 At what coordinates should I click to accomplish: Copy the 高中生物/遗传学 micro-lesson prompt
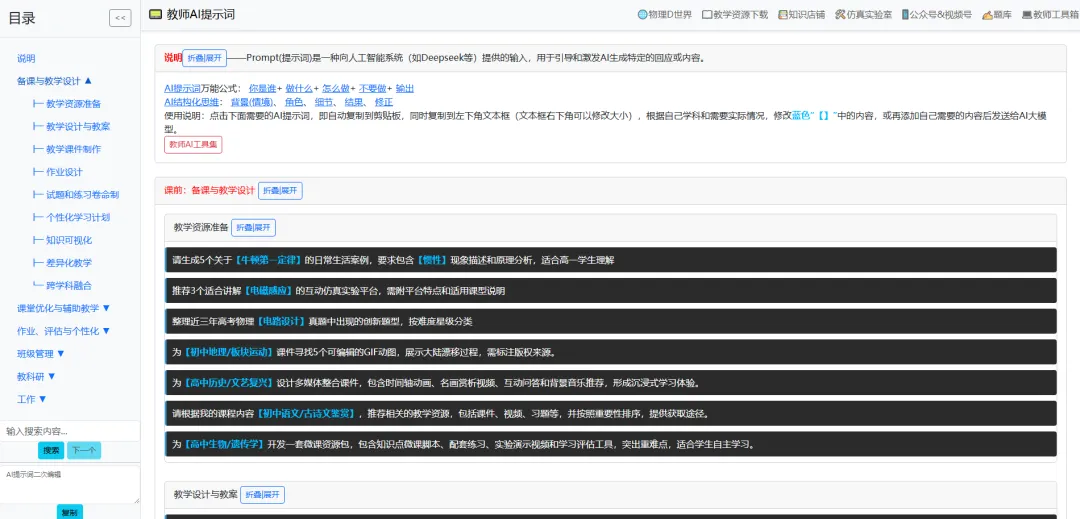(611, 444)
